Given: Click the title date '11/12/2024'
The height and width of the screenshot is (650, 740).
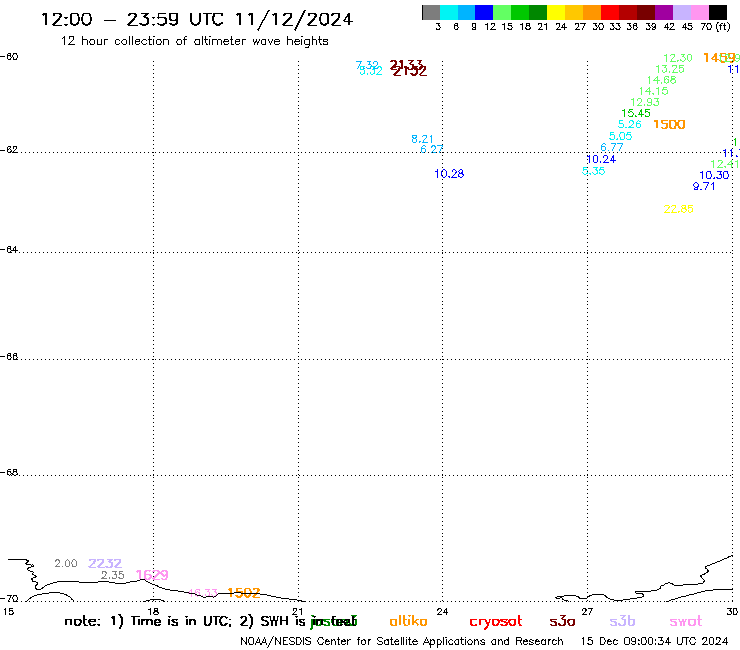Looking at the screenshot, I should point(294,20).
